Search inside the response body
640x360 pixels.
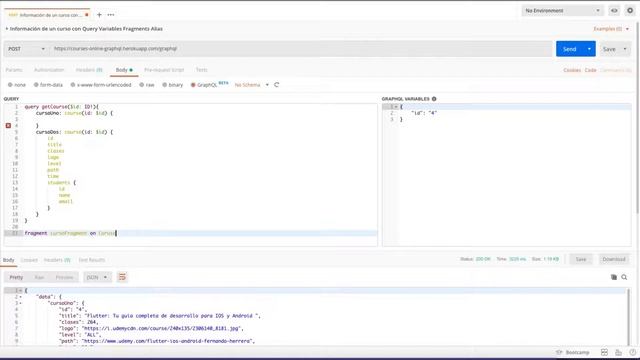[624, 277]
